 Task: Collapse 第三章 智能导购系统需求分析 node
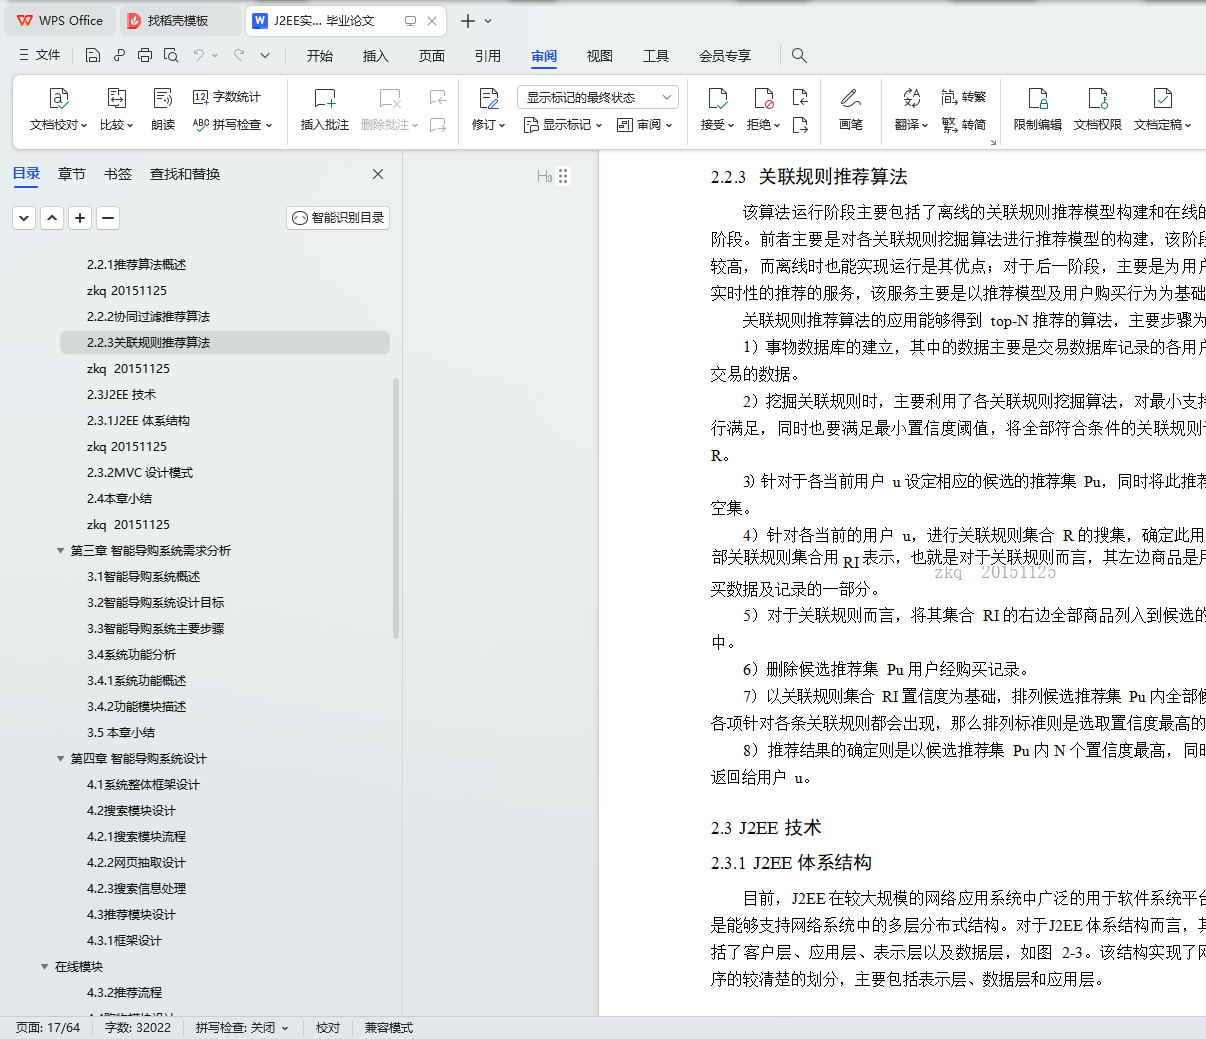pyautogui.click(x=60, y=551)
